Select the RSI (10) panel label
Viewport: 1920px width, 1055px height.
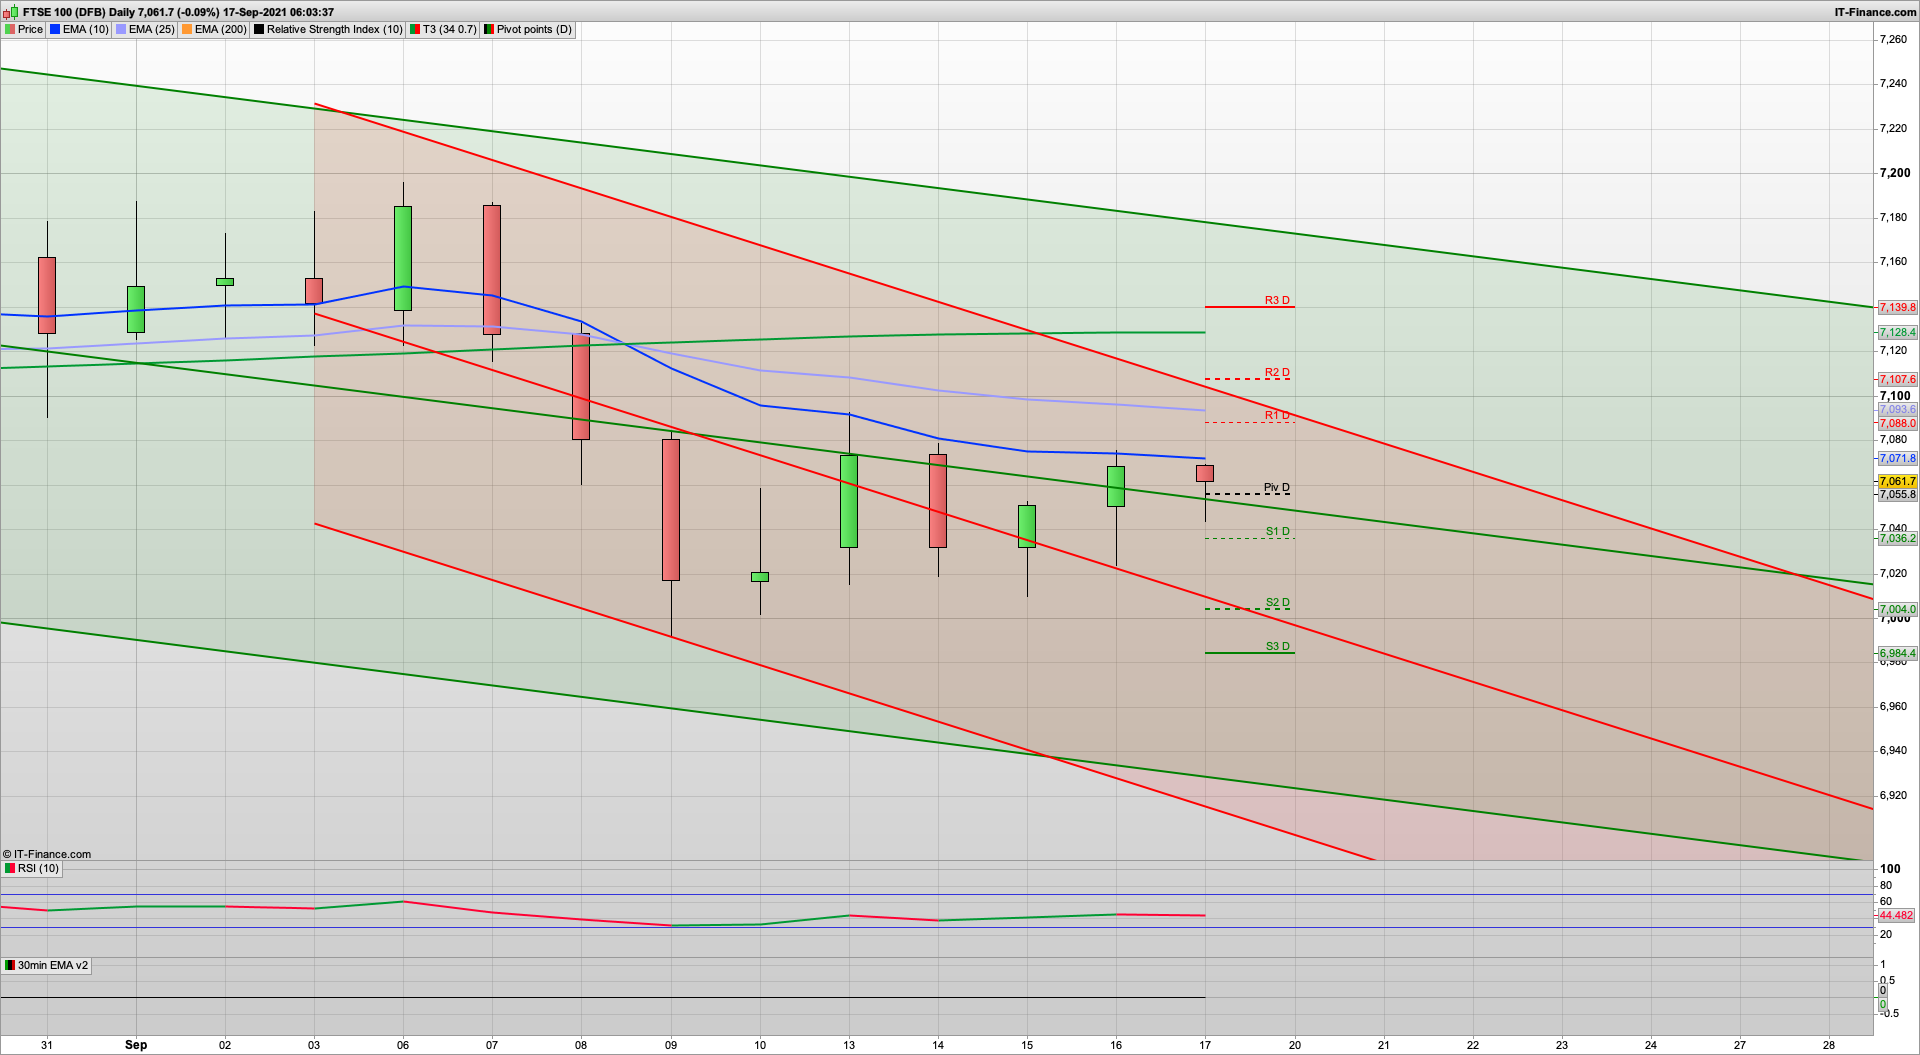[33, 868]
